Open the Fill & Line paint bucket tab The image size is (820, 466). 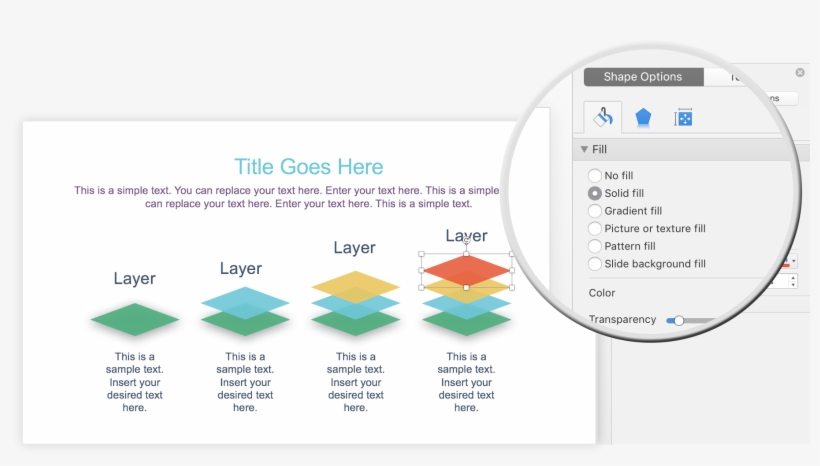click(603, 117)
